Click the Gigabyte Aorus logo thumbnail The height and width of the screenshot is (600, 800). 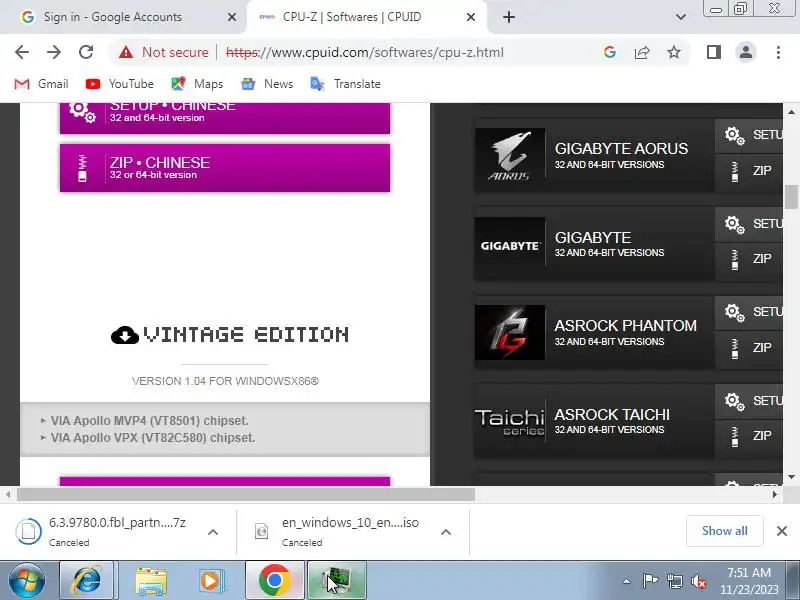click(509, 155)
